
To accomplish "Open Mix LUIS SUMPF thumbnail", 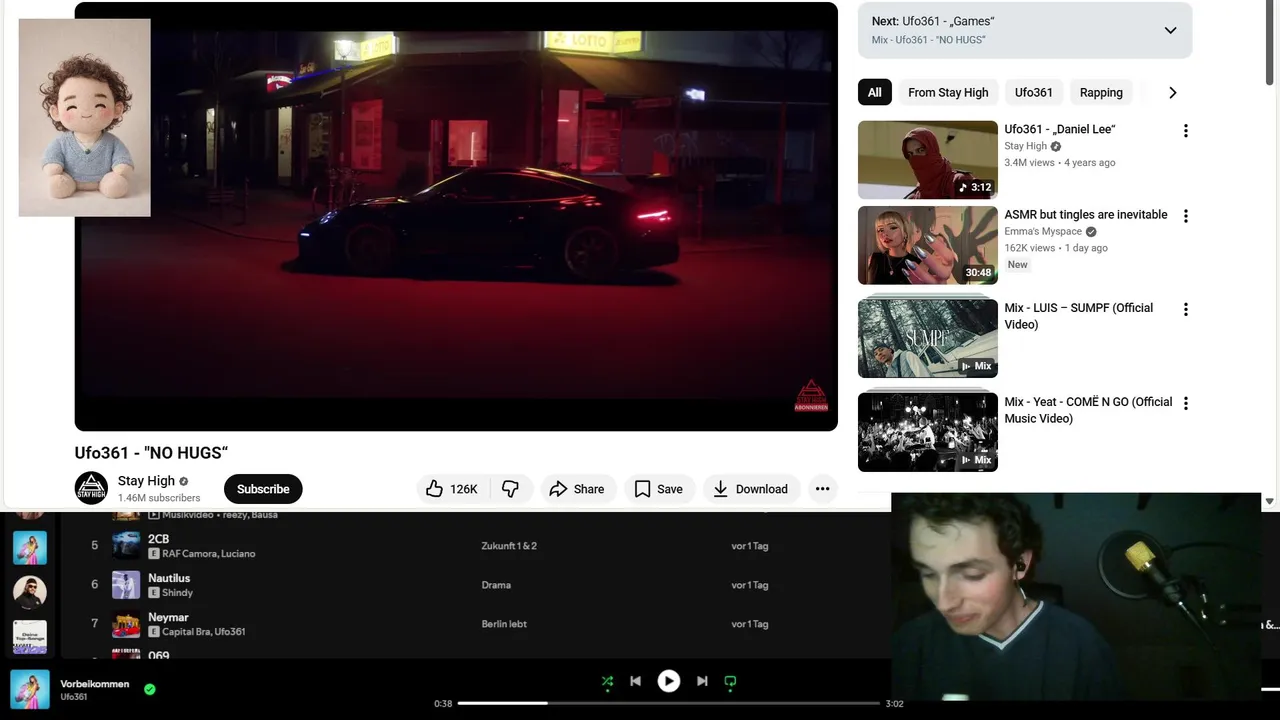I will [928, 338].
